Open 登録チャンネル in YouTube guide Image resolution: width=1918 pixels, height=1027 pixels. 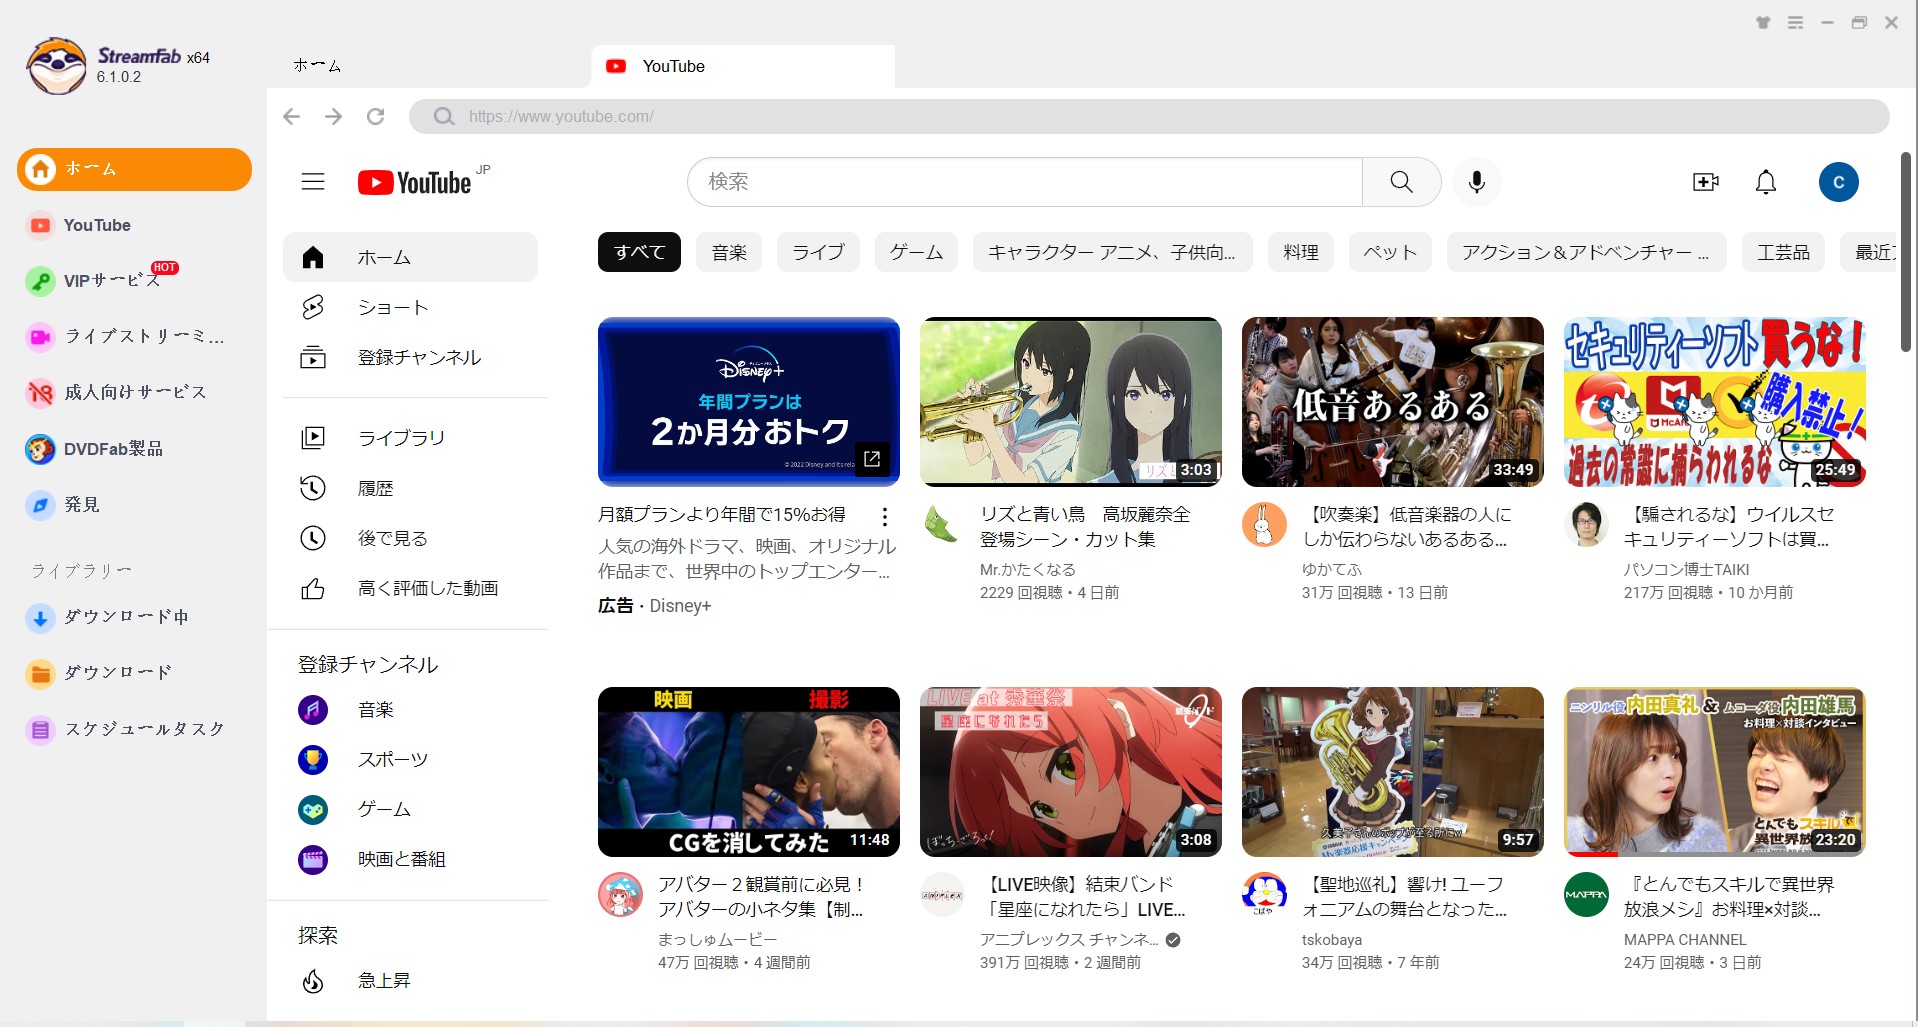click(x=410, y=357)
